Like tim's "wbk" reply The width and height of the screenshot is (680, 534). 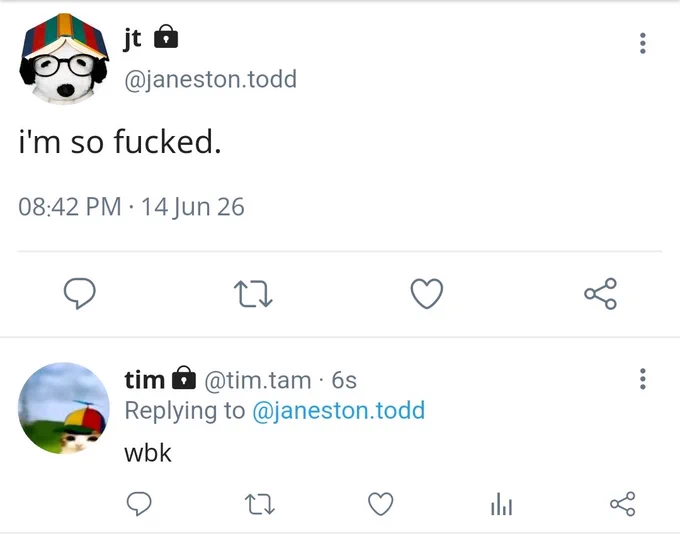click(x=380, y=504)
